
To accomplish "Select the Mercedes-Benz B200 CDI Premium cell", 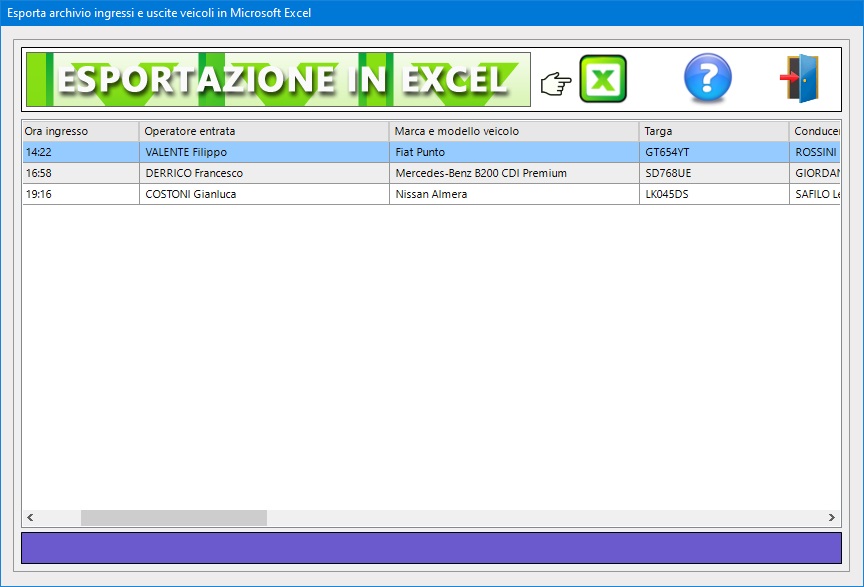I will pyautogui.click(x=514, y=173).
